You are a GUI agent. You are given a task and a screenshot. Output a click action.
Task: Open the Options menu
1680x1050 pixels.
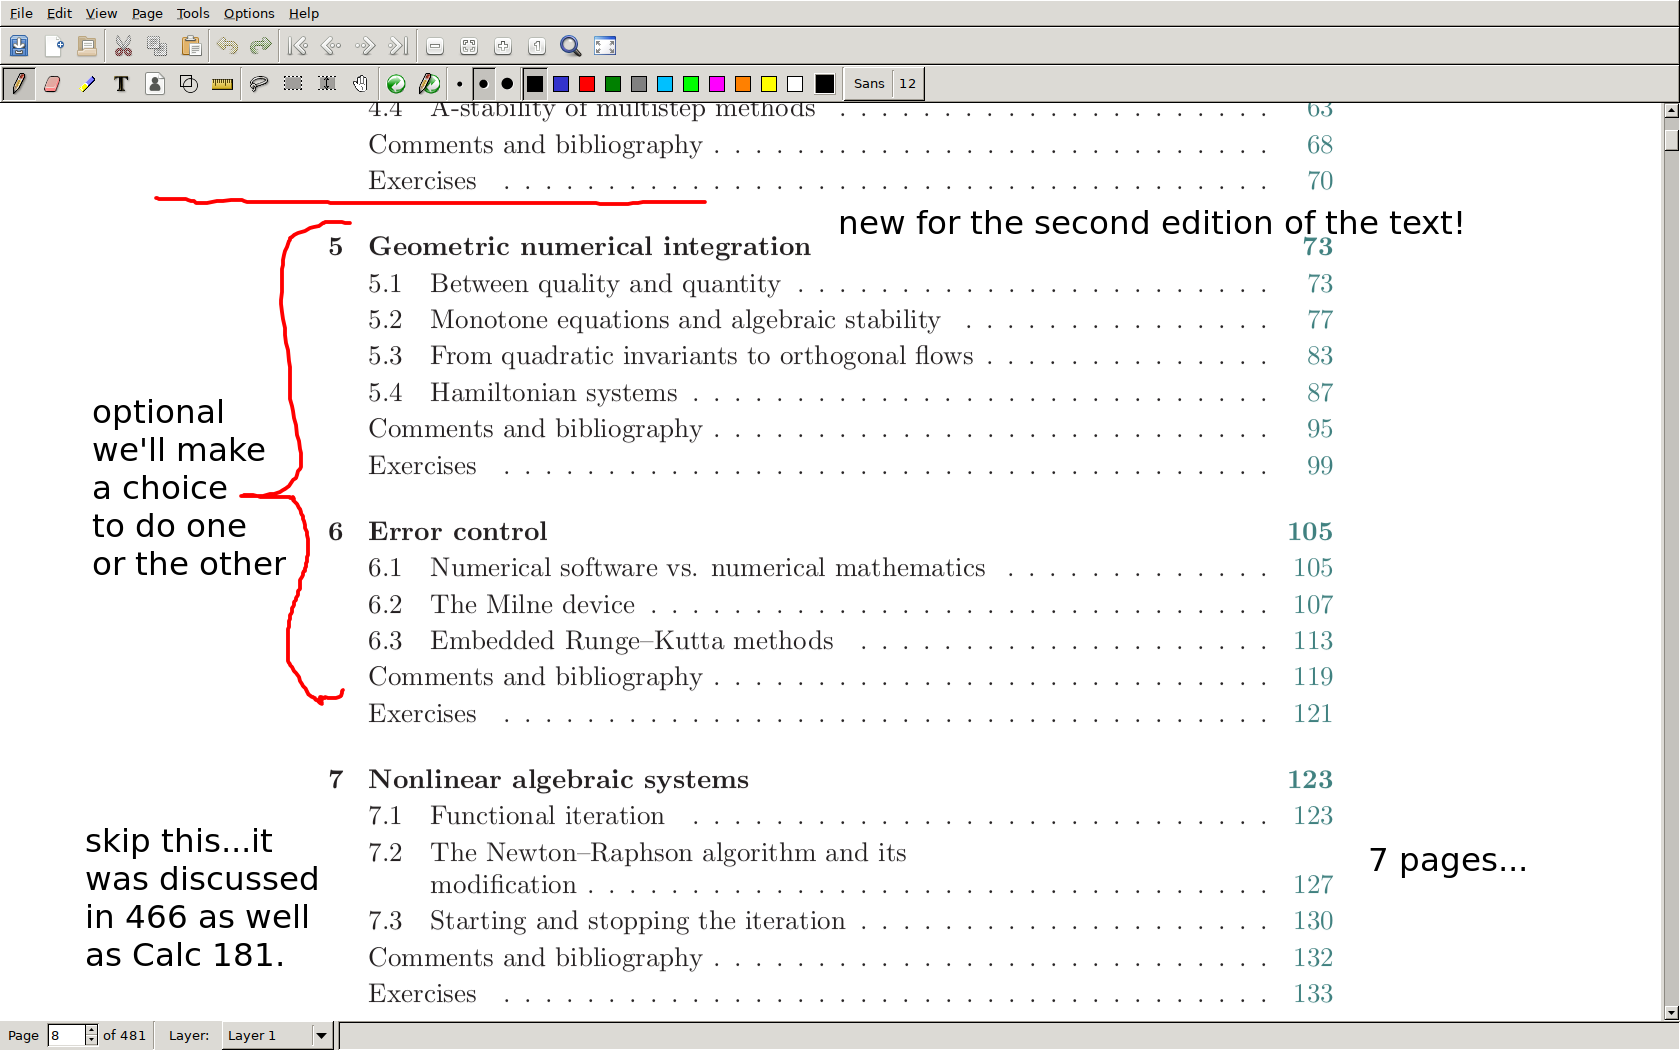[x=248, y=13]
